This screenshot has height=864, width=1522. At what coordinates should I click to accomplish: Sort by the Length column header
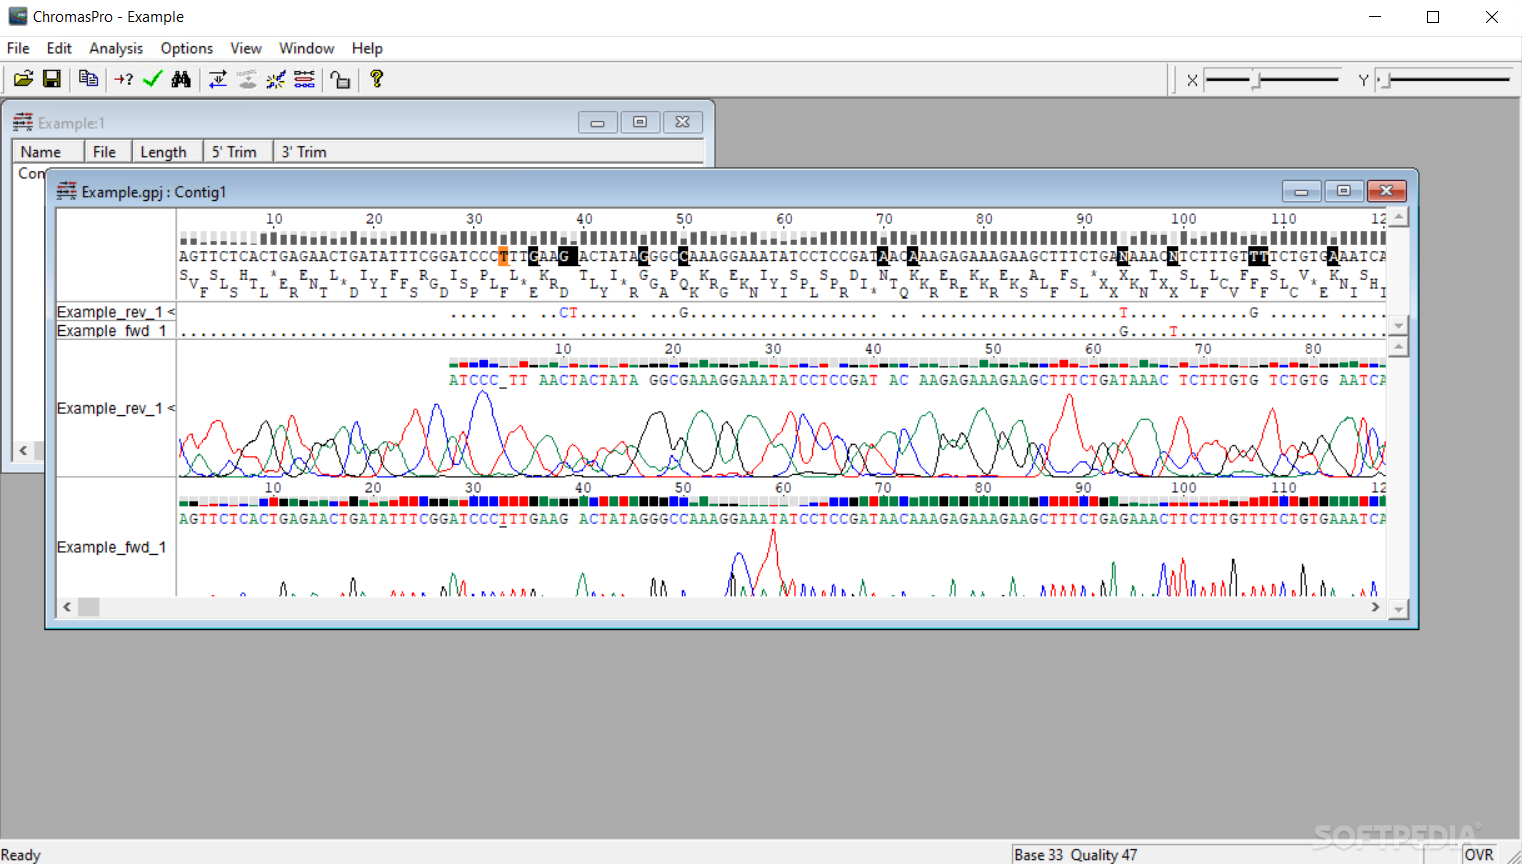(x=167, y=152)
